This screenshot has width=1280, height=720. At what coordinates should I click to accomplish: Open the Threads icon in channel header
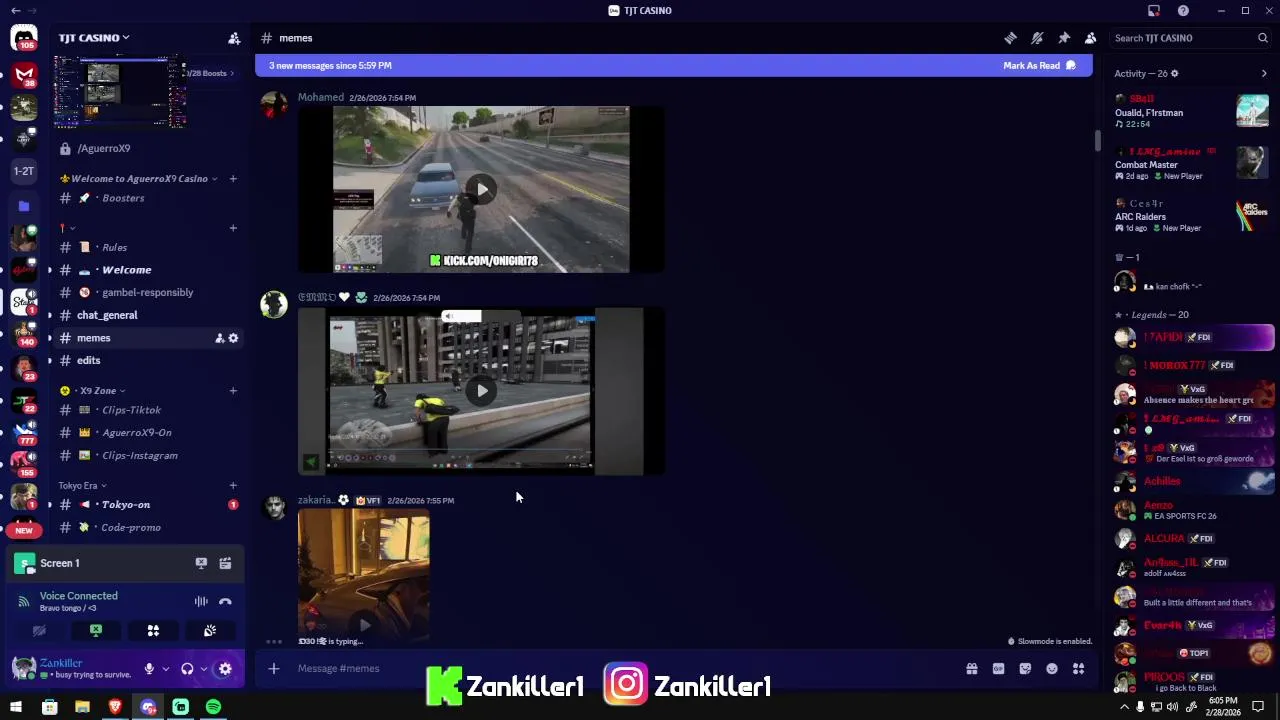(1010, 38)
